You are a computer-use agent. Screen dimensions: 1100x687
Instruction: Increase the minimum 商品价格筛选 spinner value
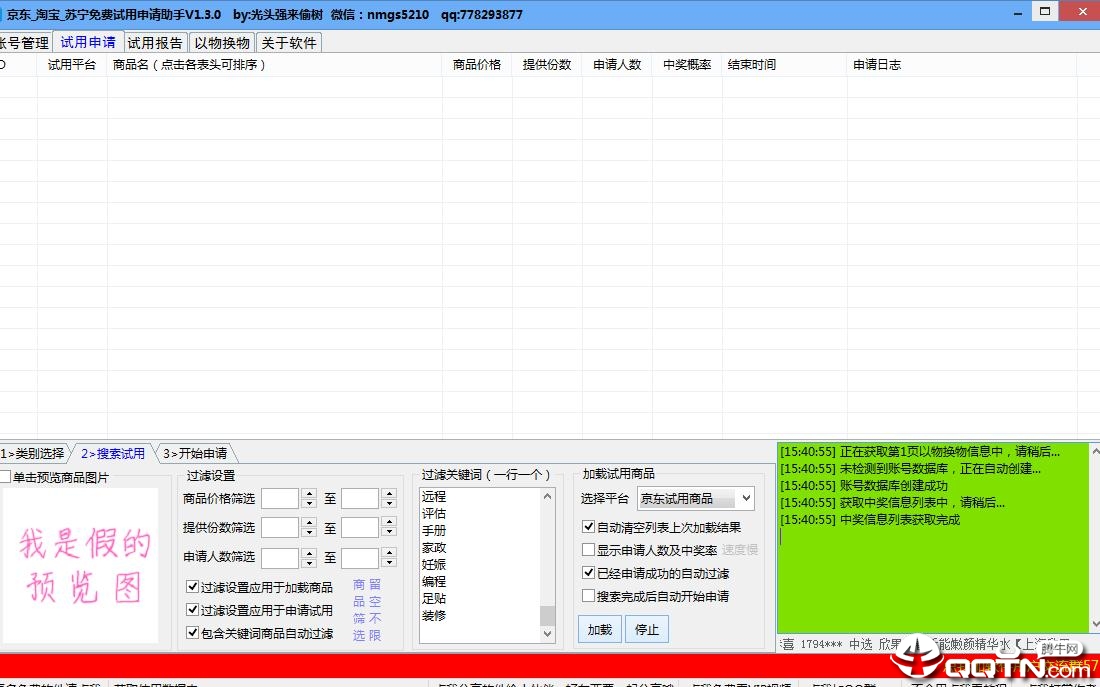coord(309,493)
